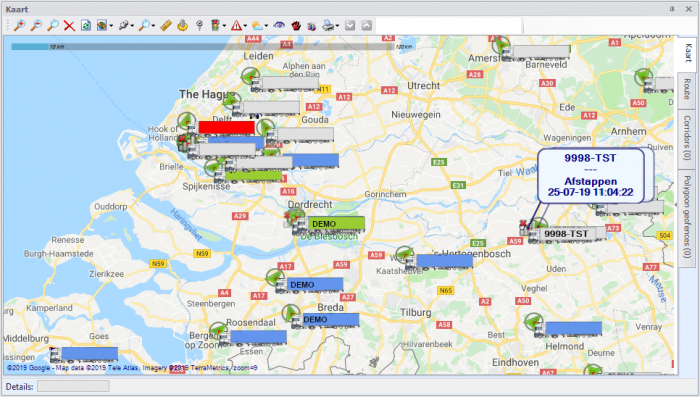Click the pushpin locate icon
The height and width of the screenshot is (397, 700).
click(123, 25)
